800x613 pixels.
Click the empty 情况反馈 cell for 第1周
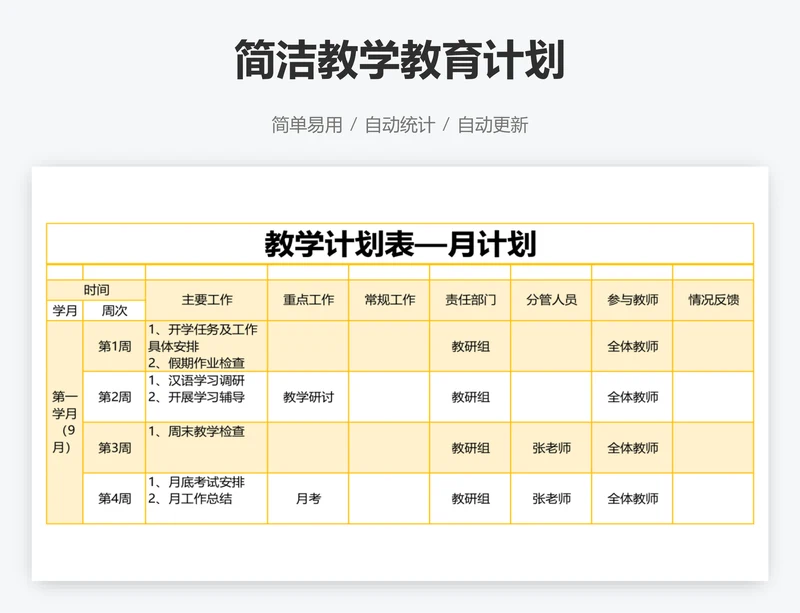point(713,346)
